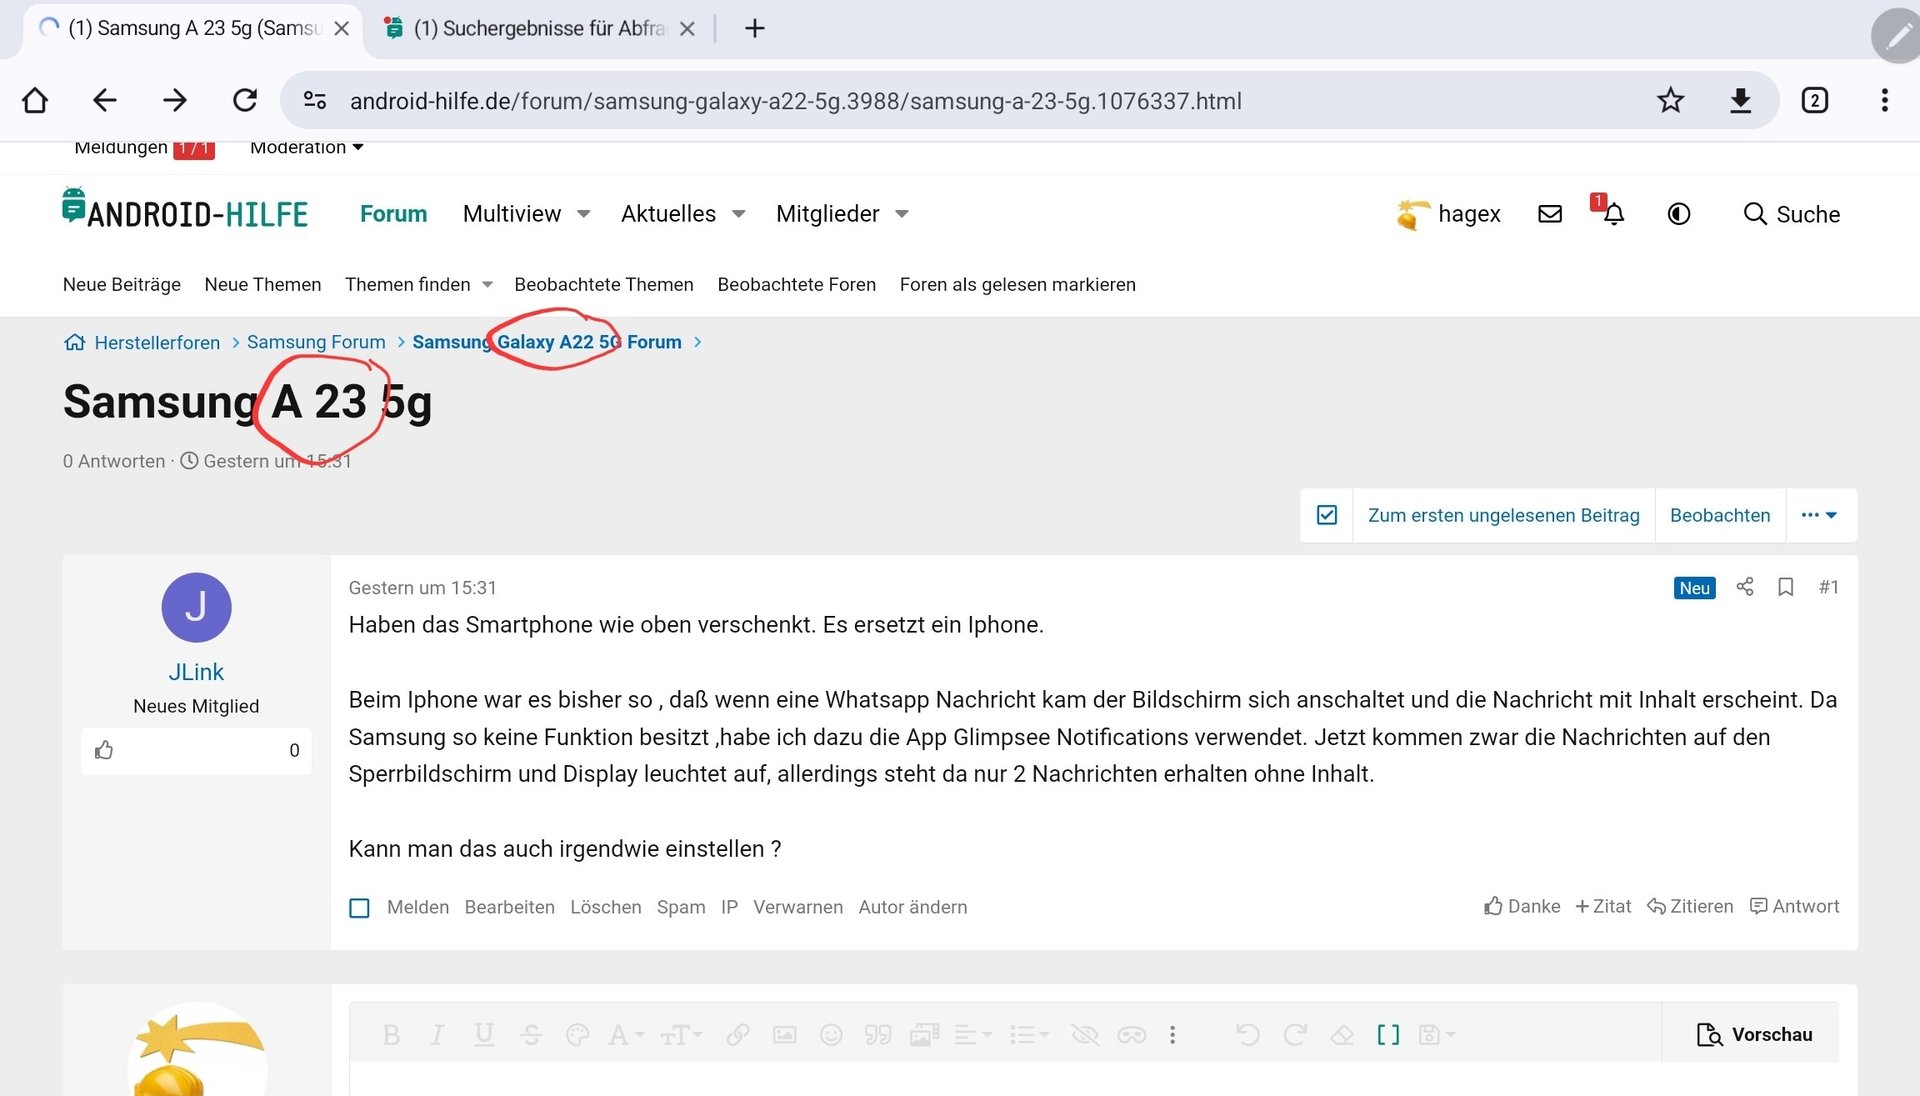This screenshot has width=1920, height=1096.
Task: View site information icon in address bar
Action: (315, 100)
